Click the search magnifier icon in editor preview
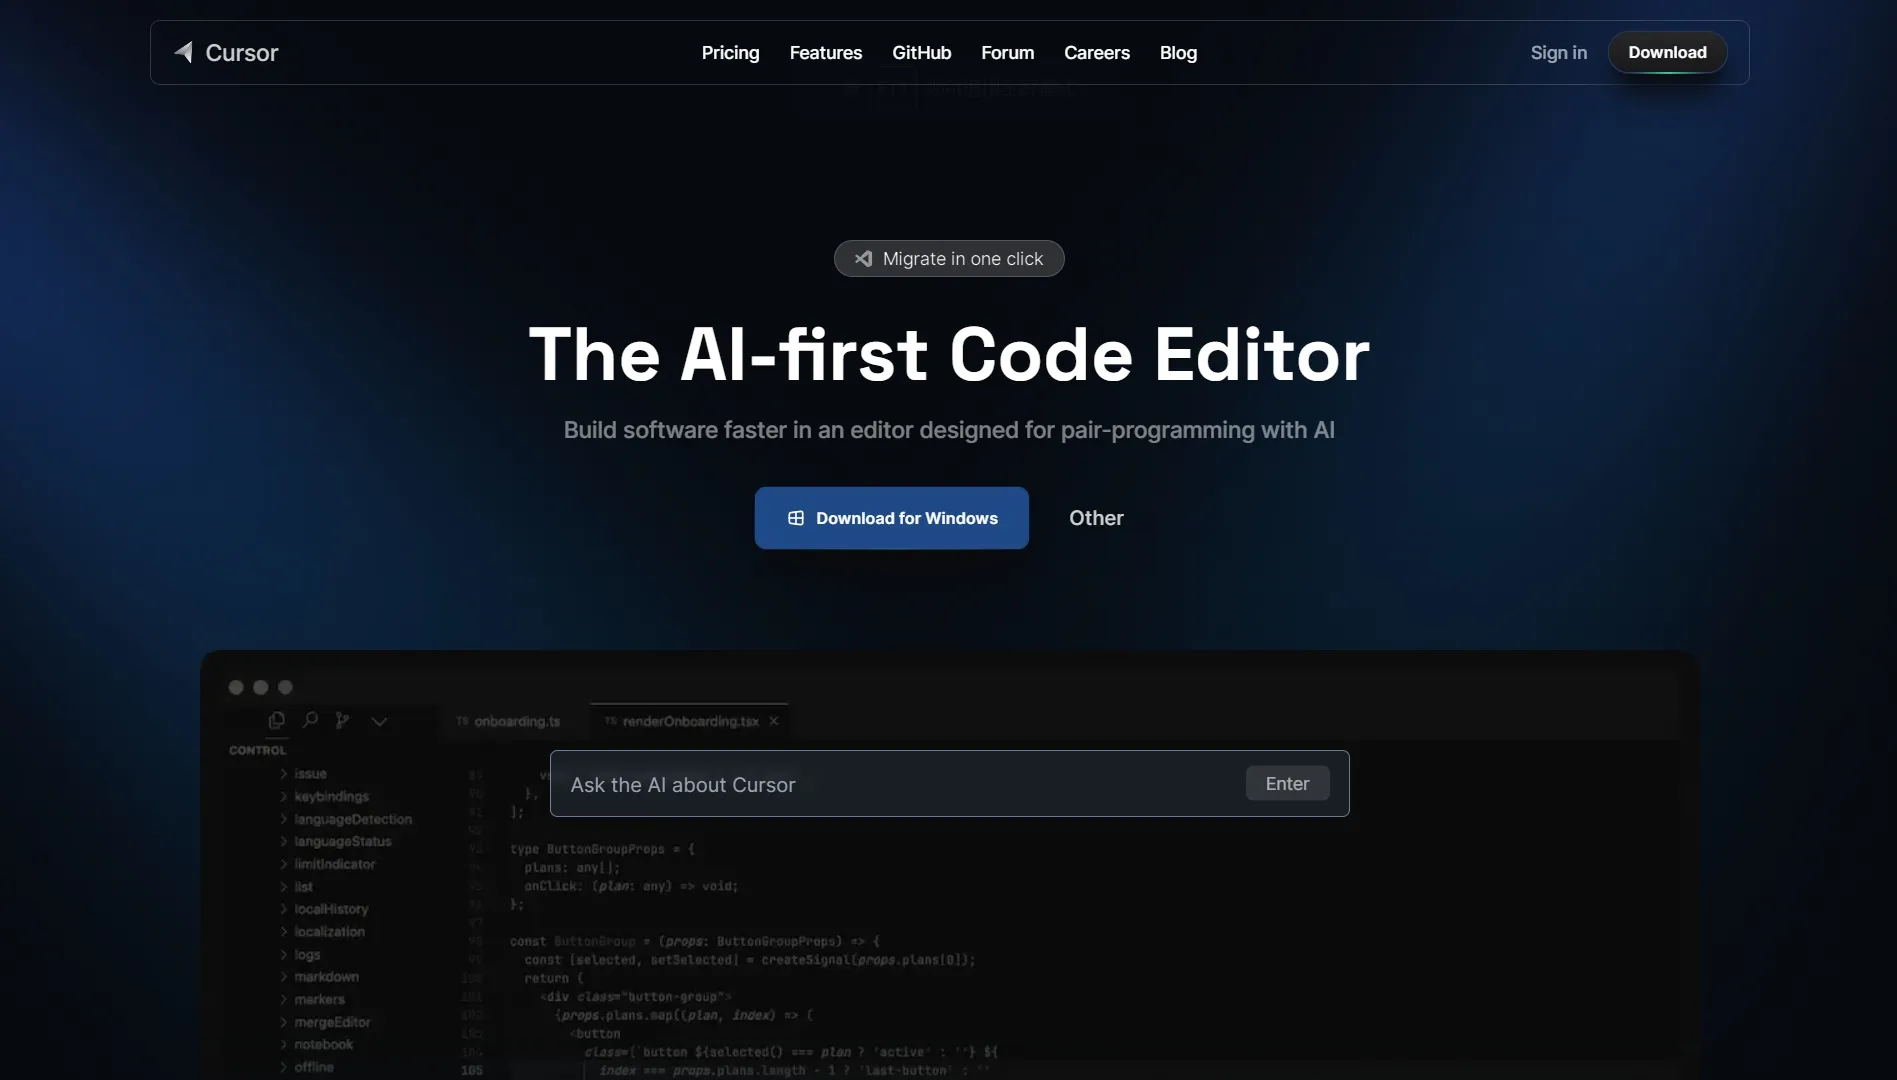Image resolution: width=1897 pixels, height=1080 pixels. click(311, 720)
